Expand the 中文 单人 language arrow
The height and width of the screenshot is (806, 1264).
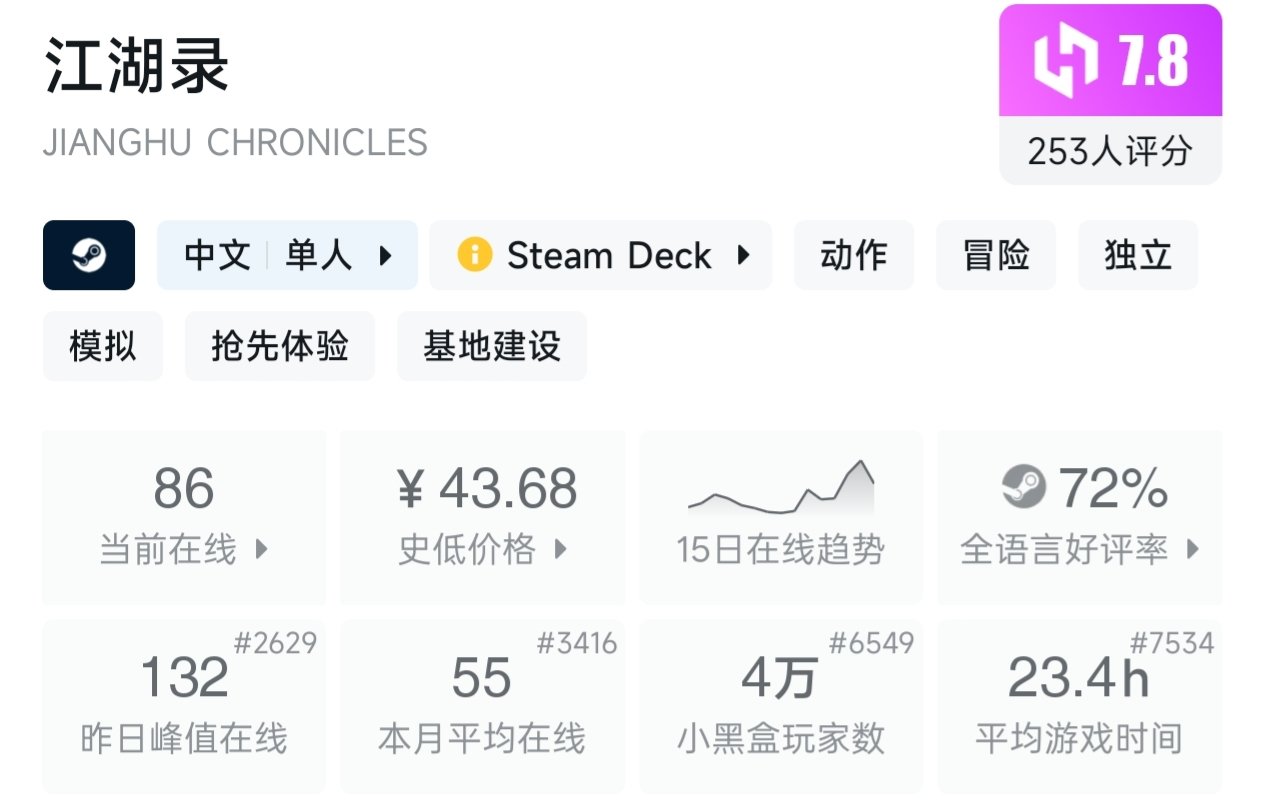(385, 256)
